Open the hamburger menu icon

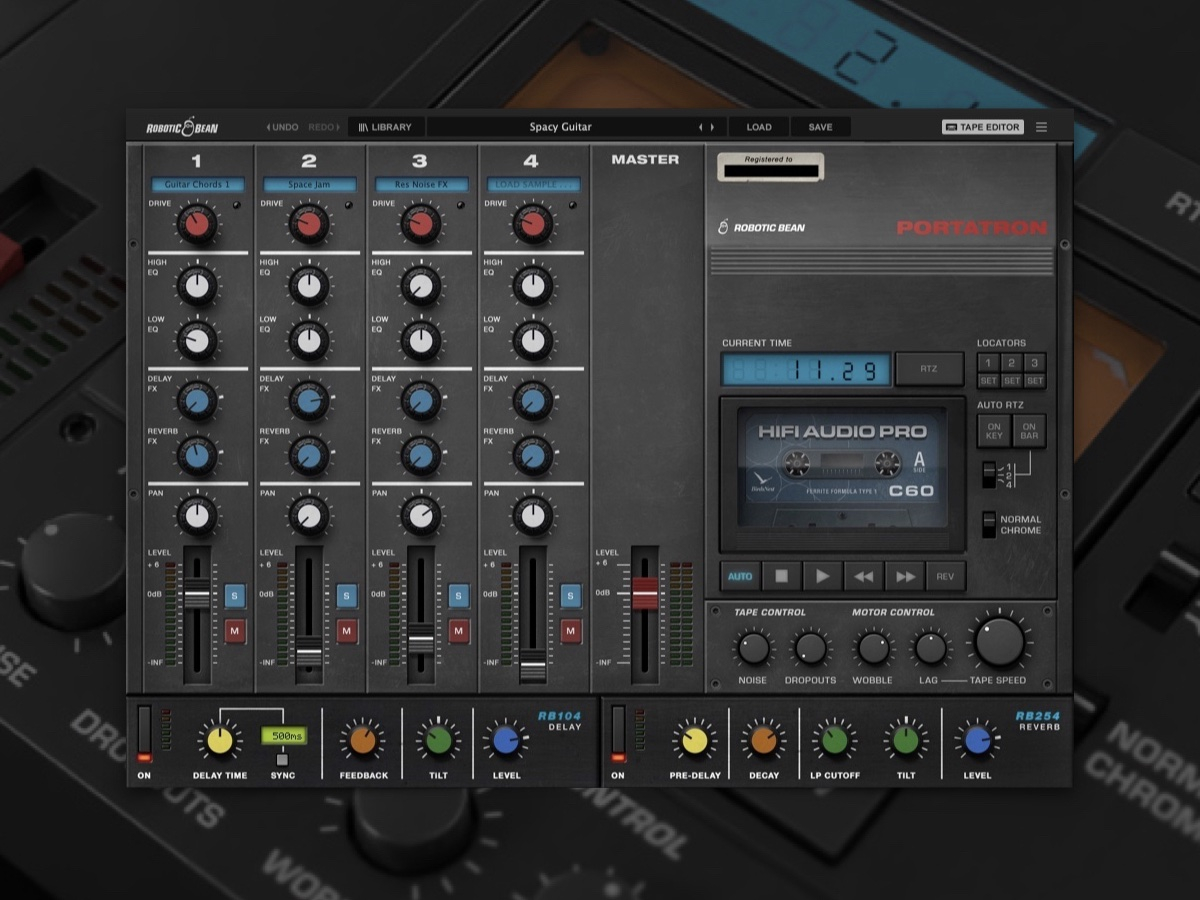pyautogui.click(x=1042, y=127)
